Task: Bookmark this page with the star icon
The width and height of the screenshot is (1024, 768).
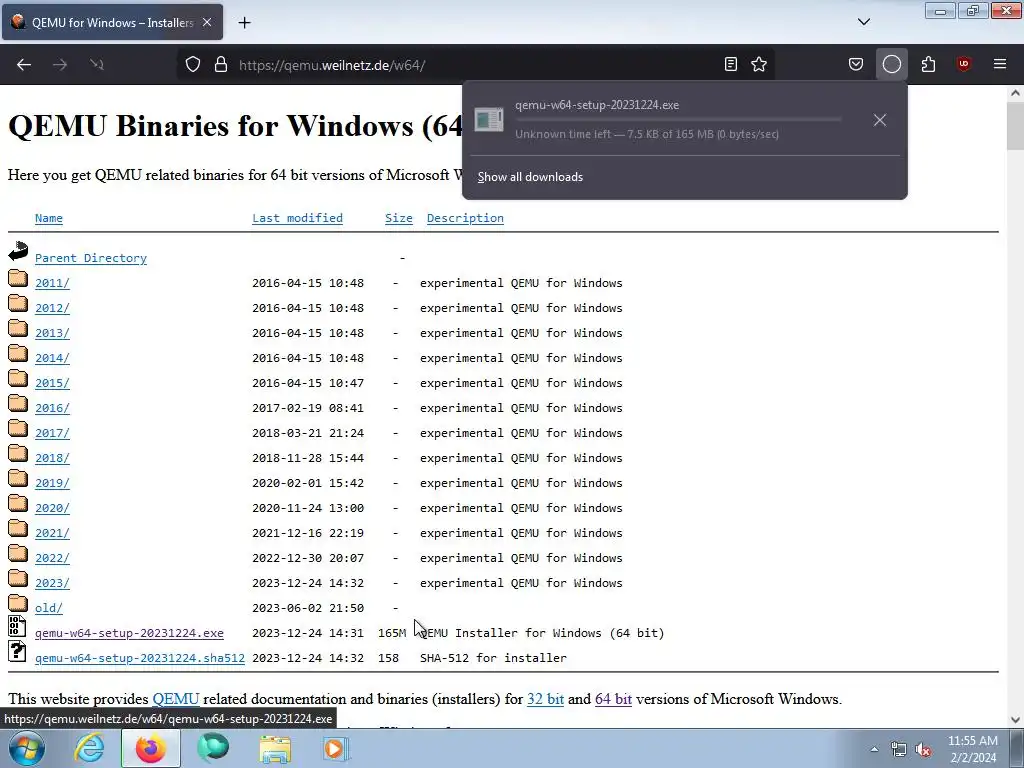Action: (x=759, y=64)
